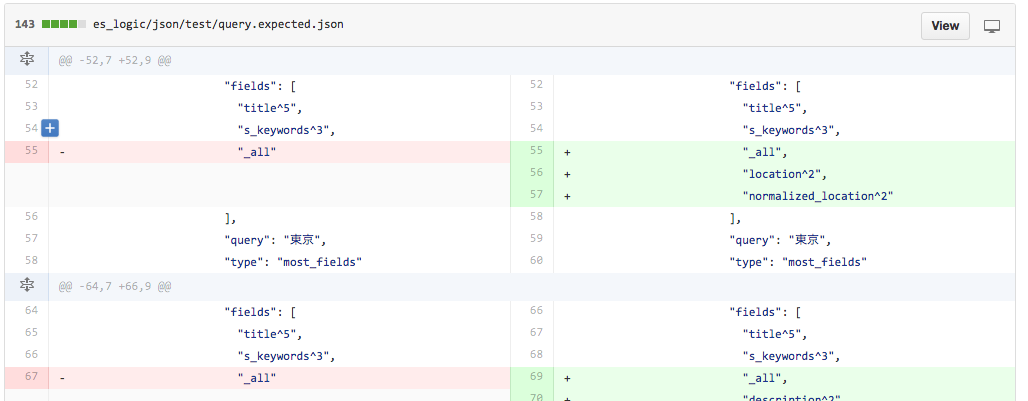Click "s_keywords^3" on old line 66
Image resolution: width=1028 pixels, height=401 pixels.
[x=287, y=356]
